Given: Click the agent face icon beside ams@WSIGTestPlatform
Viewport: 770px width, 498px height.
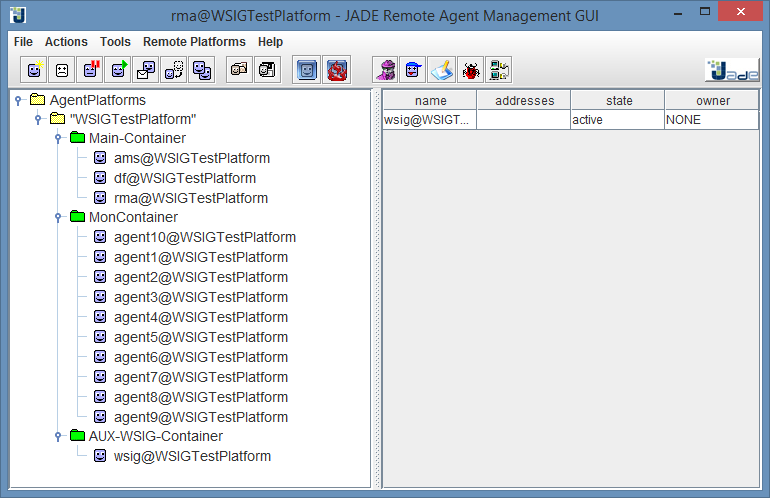Looking at the screenshot, I should [x=100, y=158].
